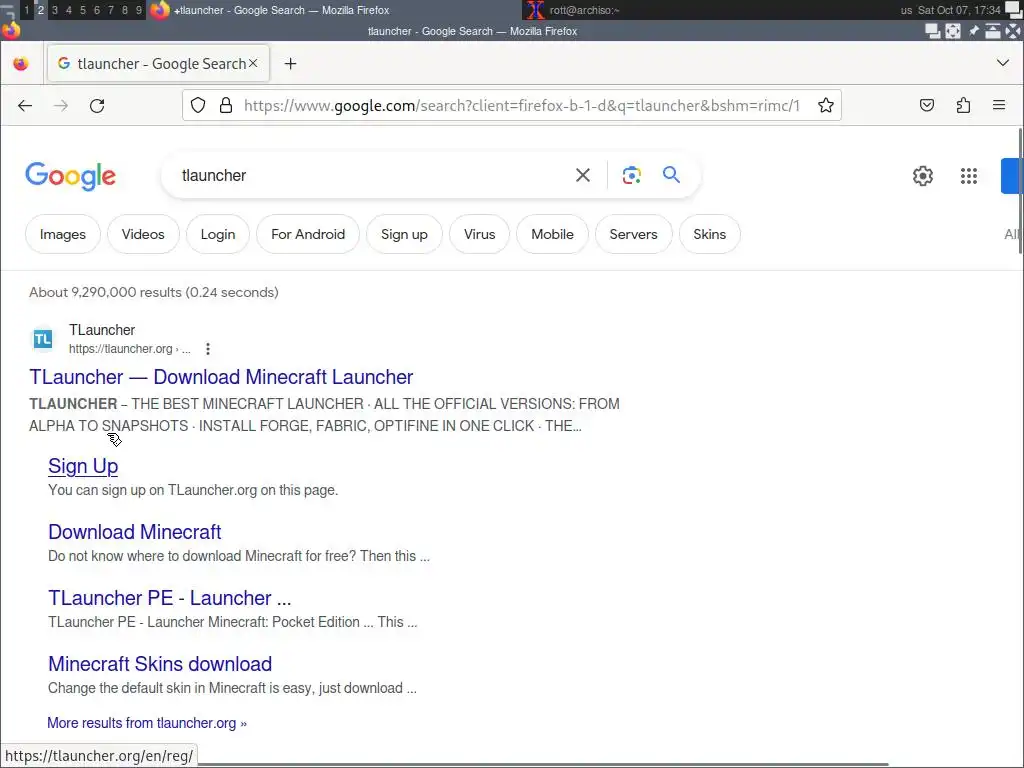Open the tracking protection shield icon
Viewport: 1024px width, 768px height.
(198, 105)
